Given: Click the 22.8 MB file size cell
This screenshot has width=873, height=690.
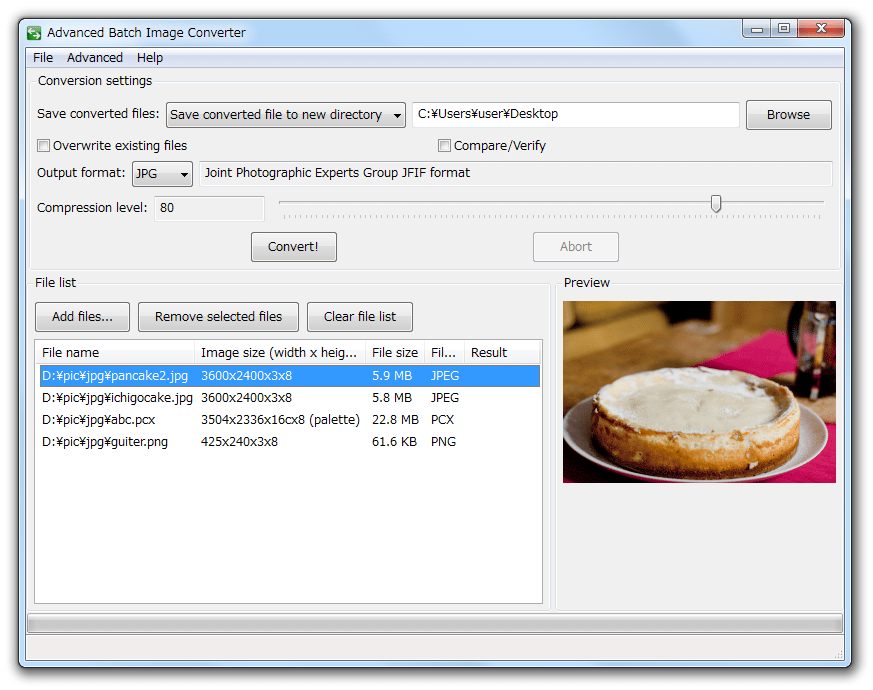Looking at the screenshot, I should pos(395,420).
